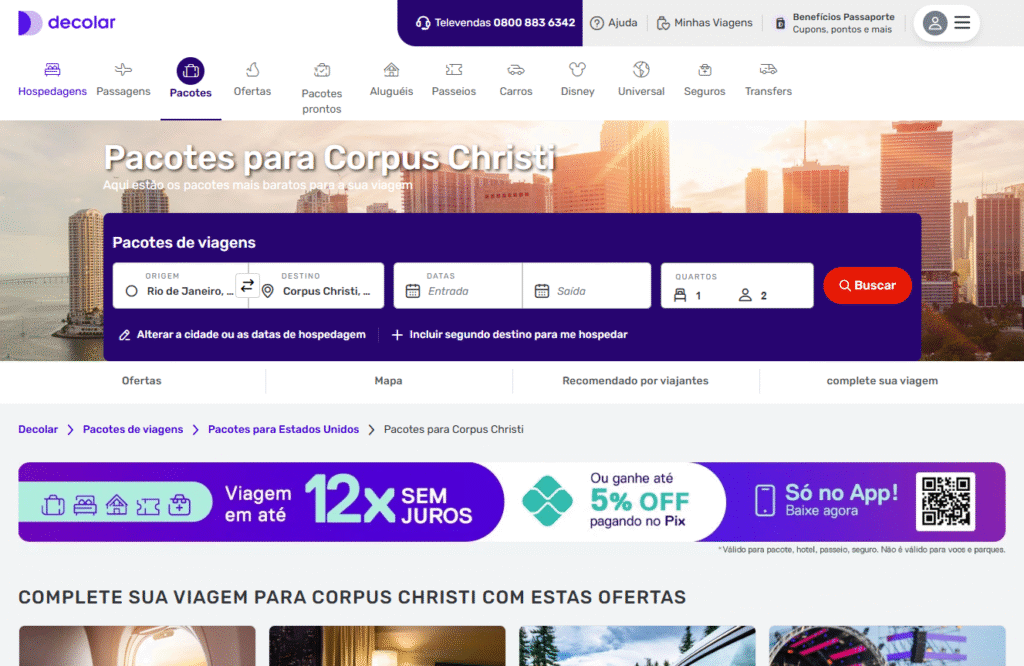Open the Disney mouse-ears icon

coord(577,69)
